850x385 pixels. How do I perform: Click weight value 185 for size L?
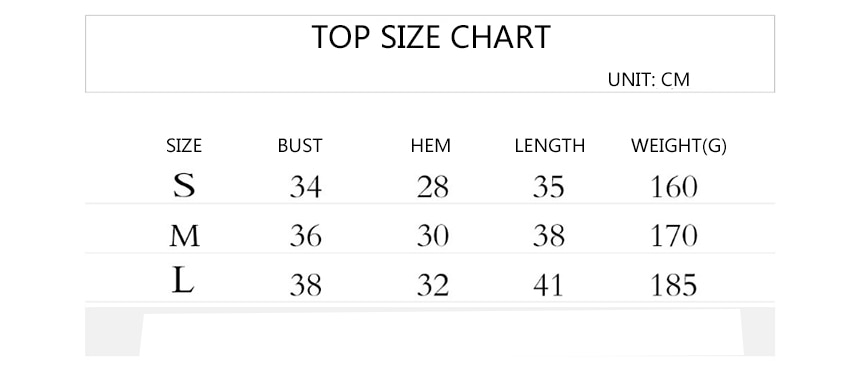(674, 285)
